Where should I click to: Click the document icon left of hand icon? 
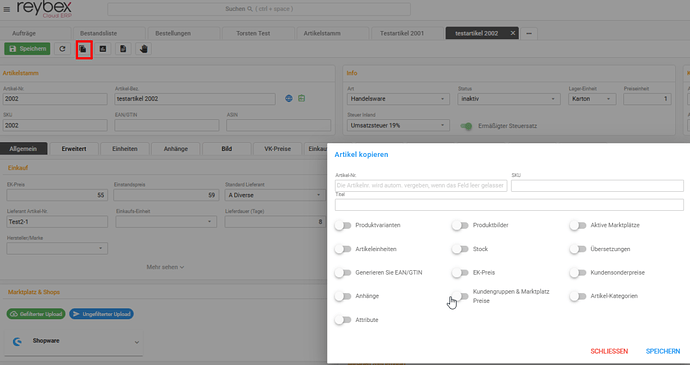[x=123, y=49]
